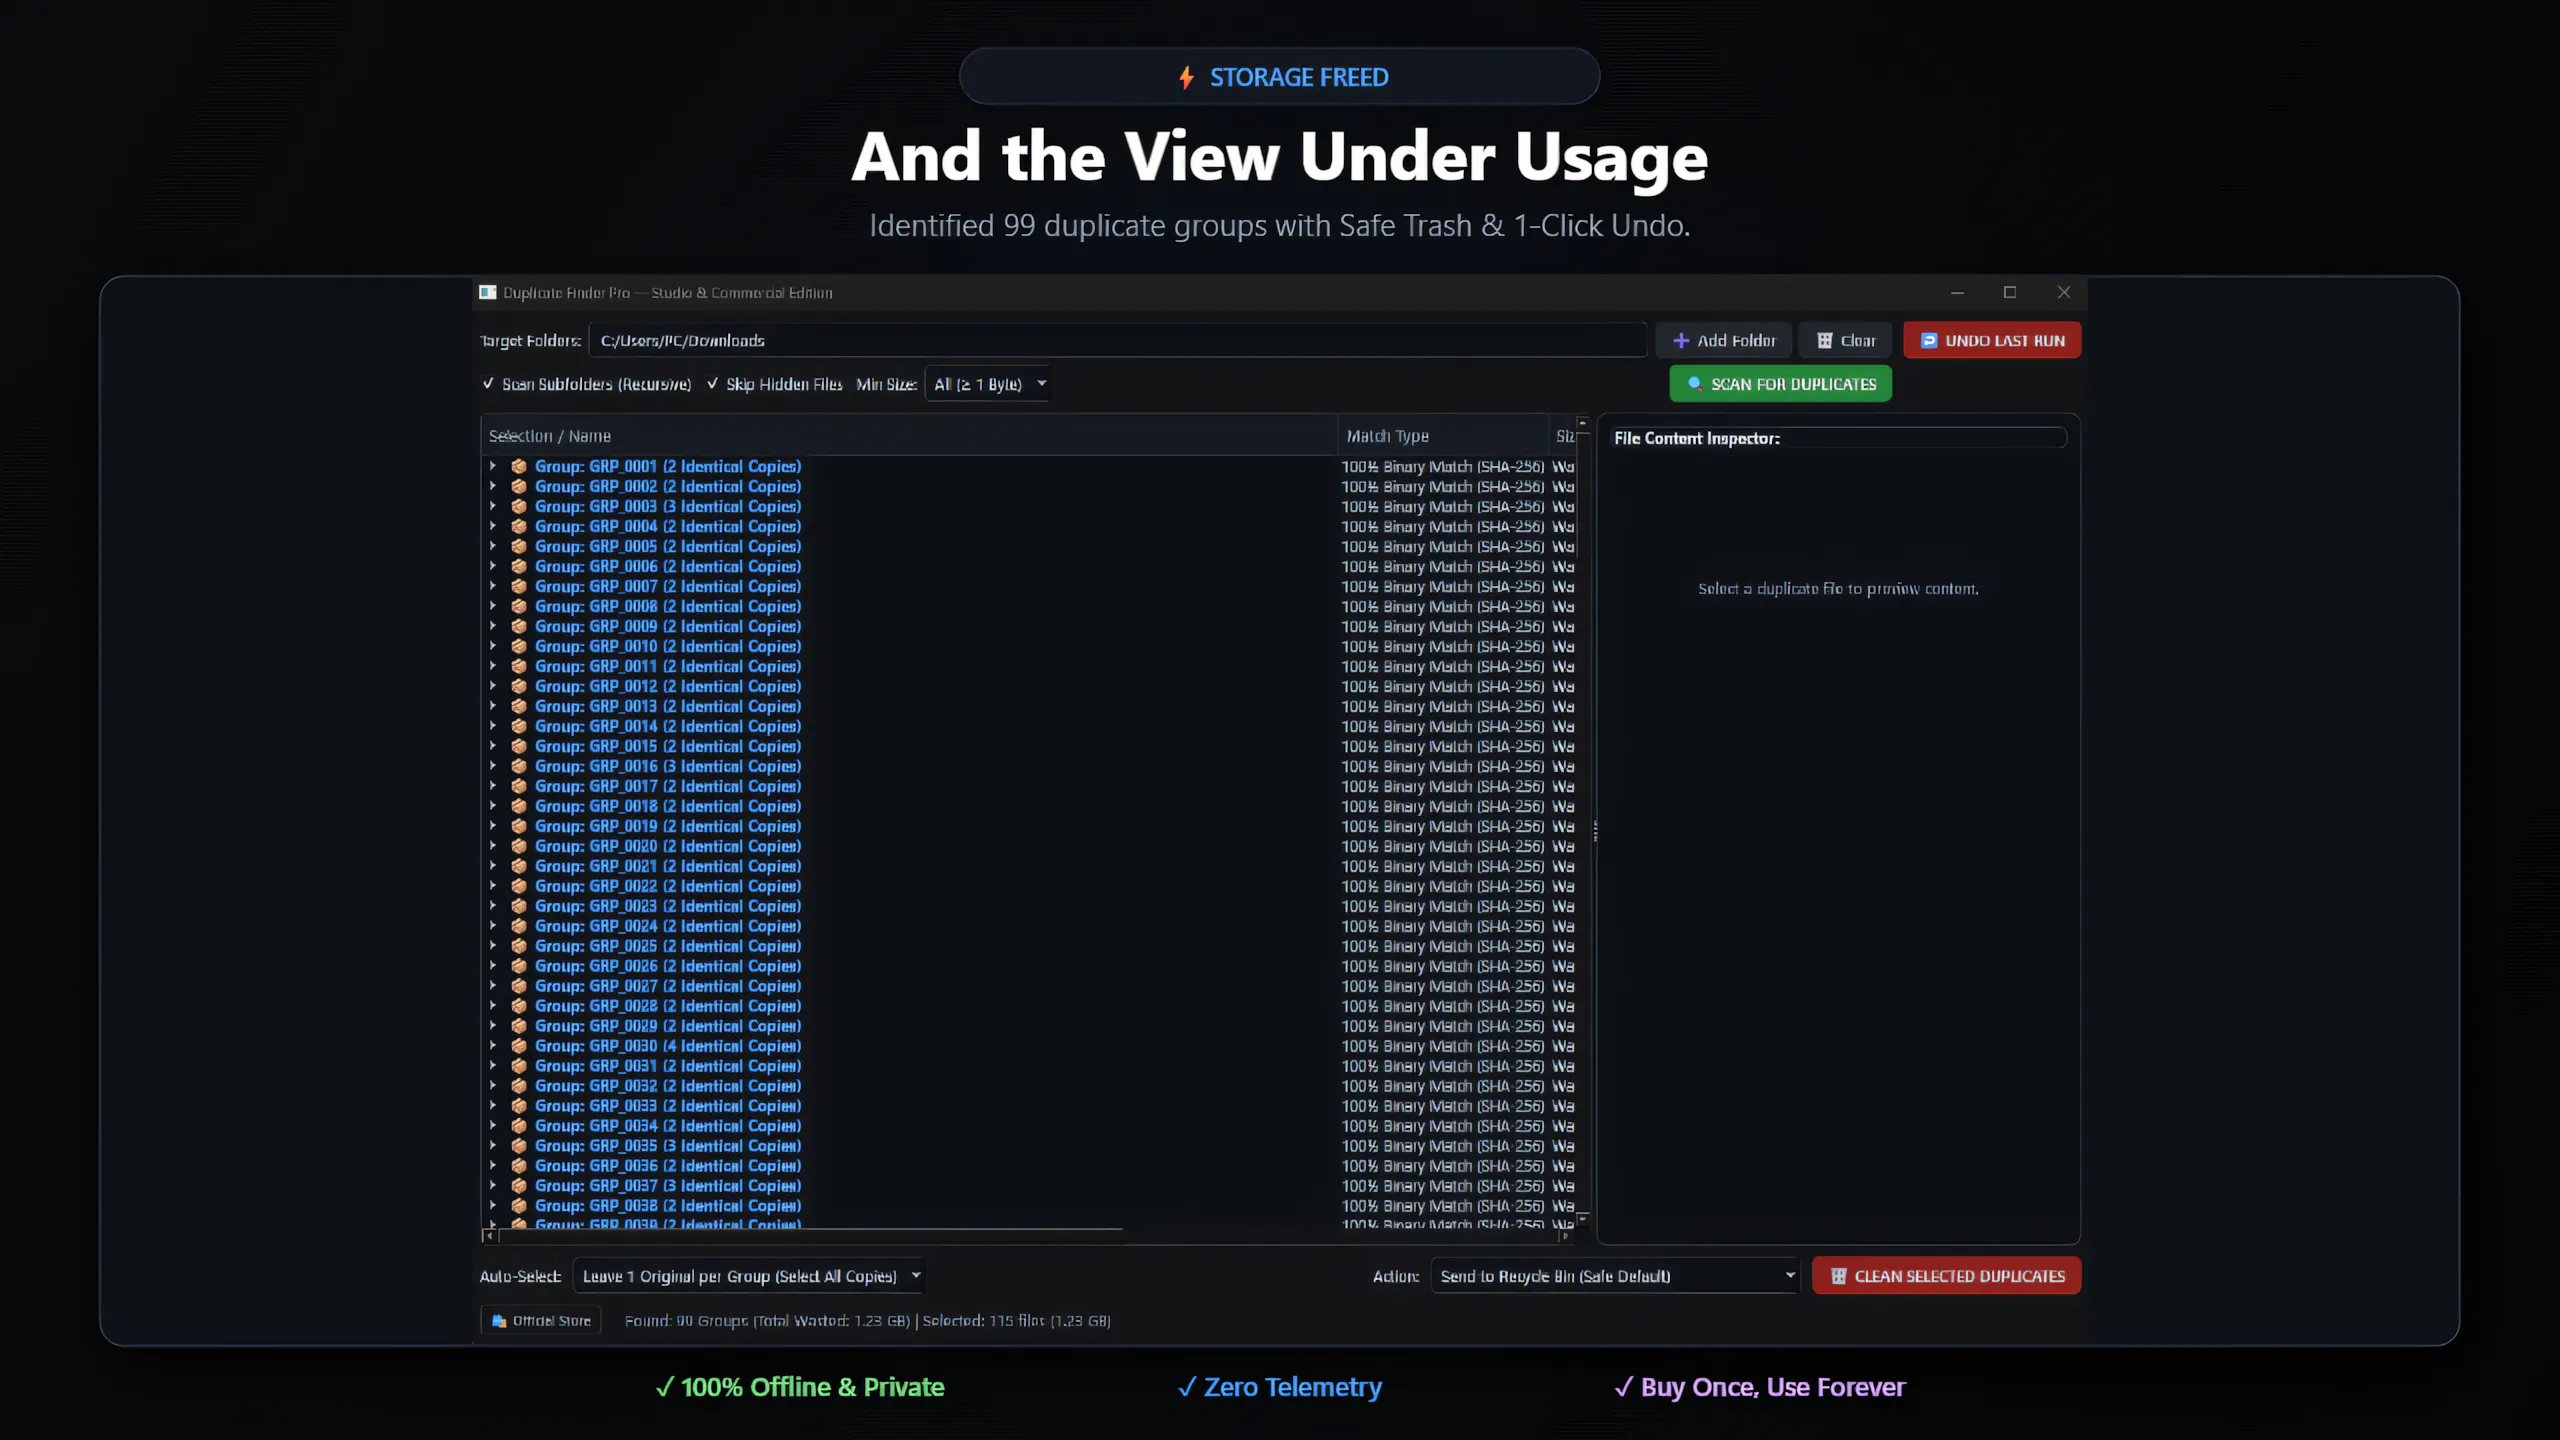The width and height of the screenshot is (2560, 1440).
Task: Click box icon of Group GRP_0033
Action: [x=519, y=1106]
